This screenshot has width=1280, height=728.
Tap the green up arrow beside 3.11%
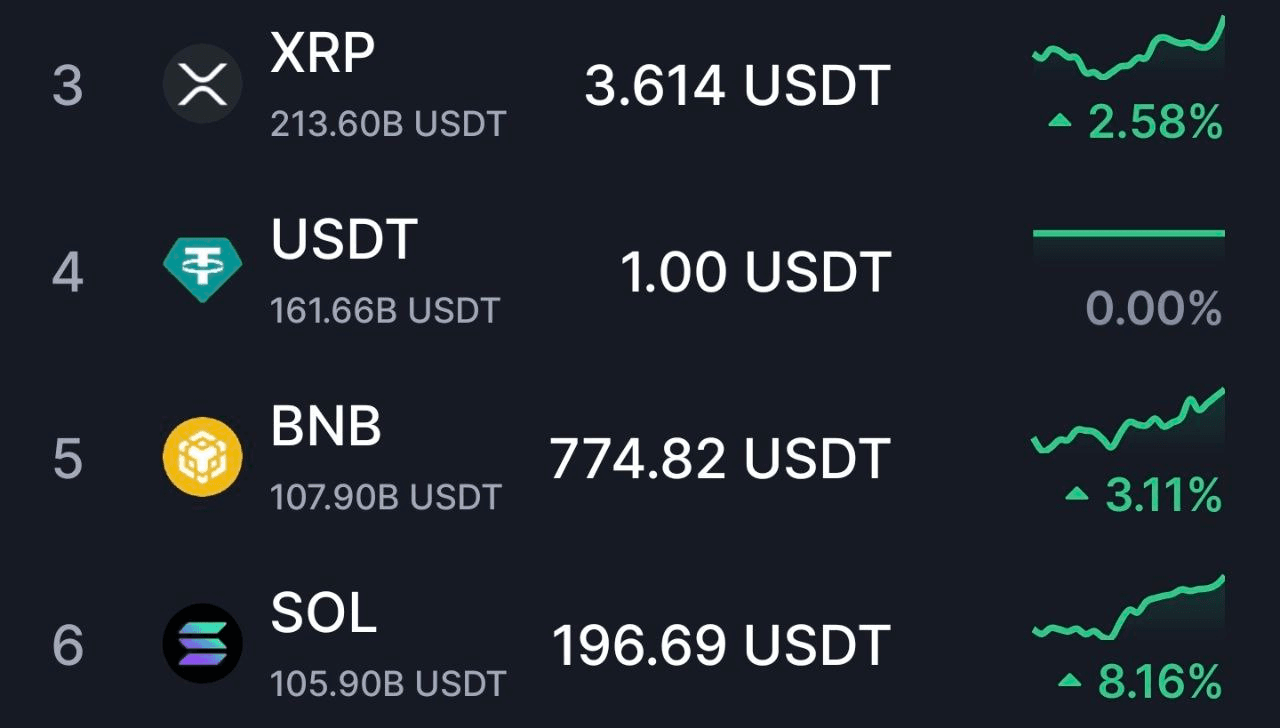click(x=1076, y=494)
